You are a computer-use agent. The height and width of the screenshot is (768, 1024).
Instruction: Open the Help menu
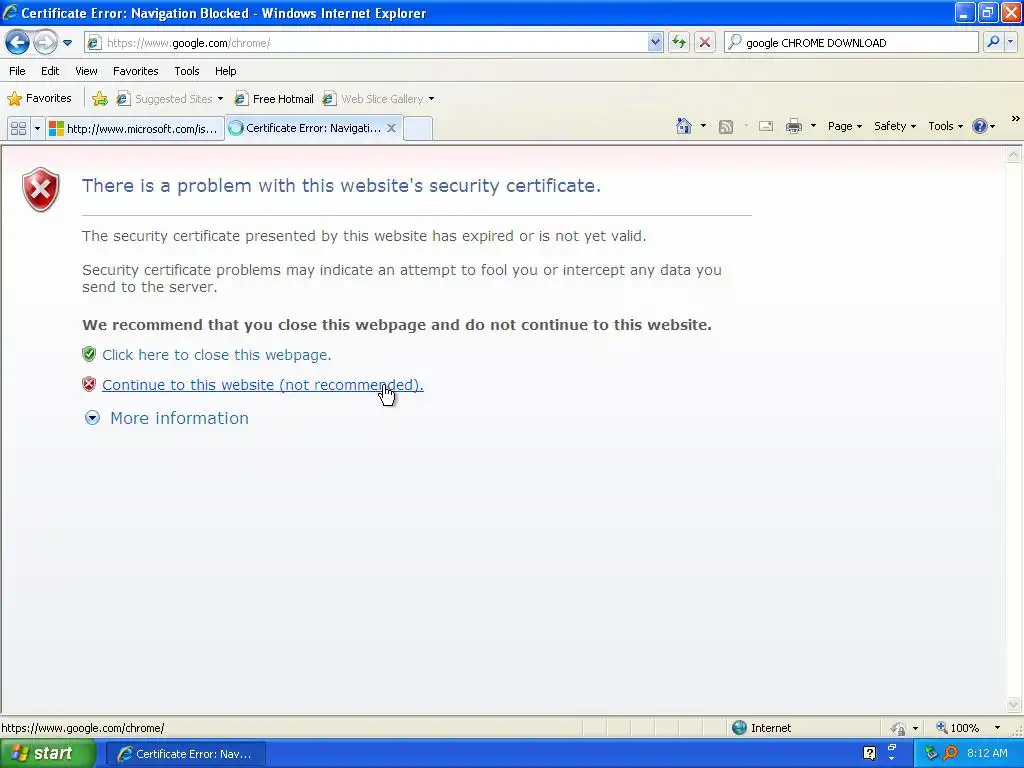click(x=226, y=71)
